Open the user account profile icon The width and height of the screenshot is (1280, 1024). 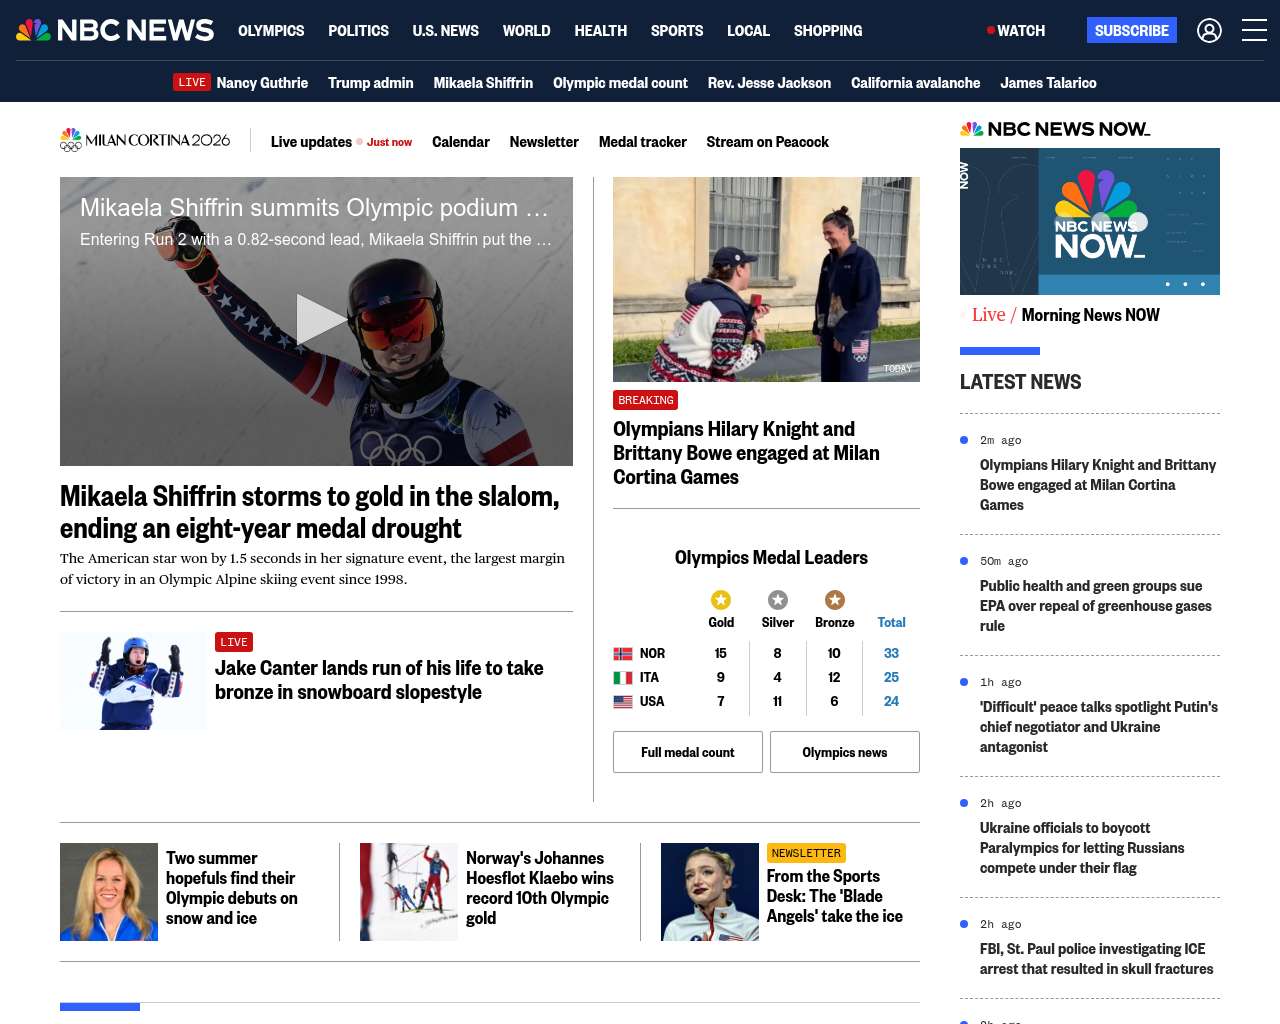(x=1209, y=31)
